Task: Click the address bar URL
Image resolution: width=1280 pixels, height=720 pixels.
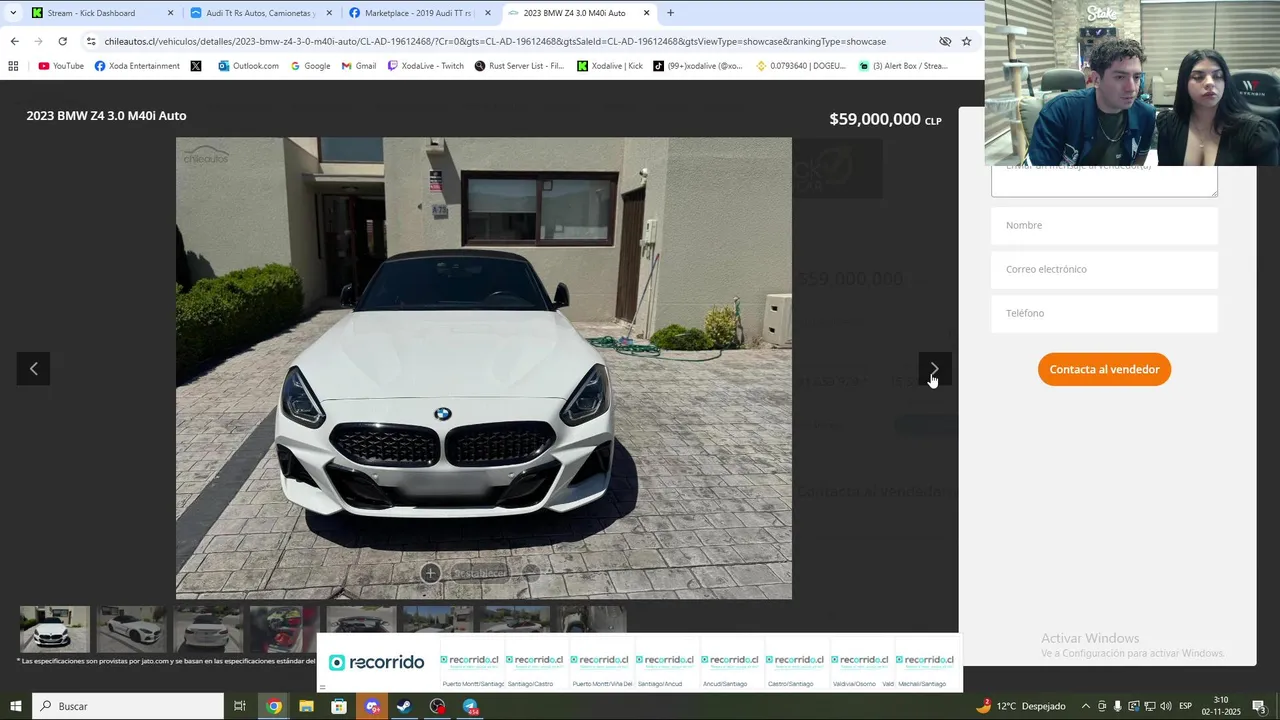Action: (495, 41)
